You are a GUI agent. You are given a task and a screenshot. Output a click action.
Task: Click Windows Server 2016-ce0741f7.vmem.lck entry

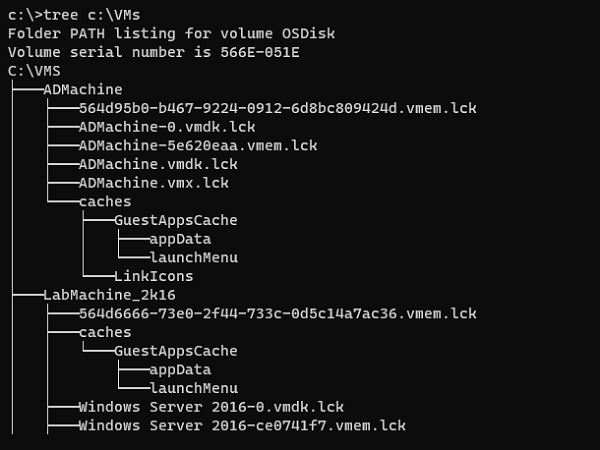click(x=242, y=426)
